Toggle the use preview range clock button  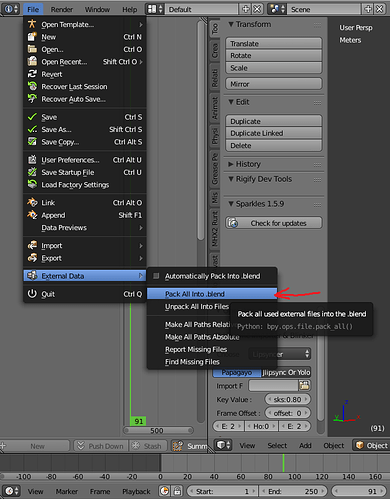(x=165, y=491)
